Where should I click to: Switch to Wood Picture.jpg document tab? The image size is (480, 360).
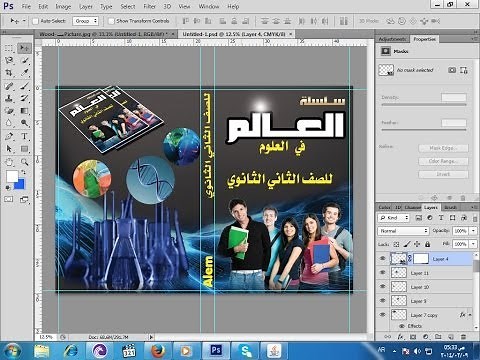pos(106,34)
